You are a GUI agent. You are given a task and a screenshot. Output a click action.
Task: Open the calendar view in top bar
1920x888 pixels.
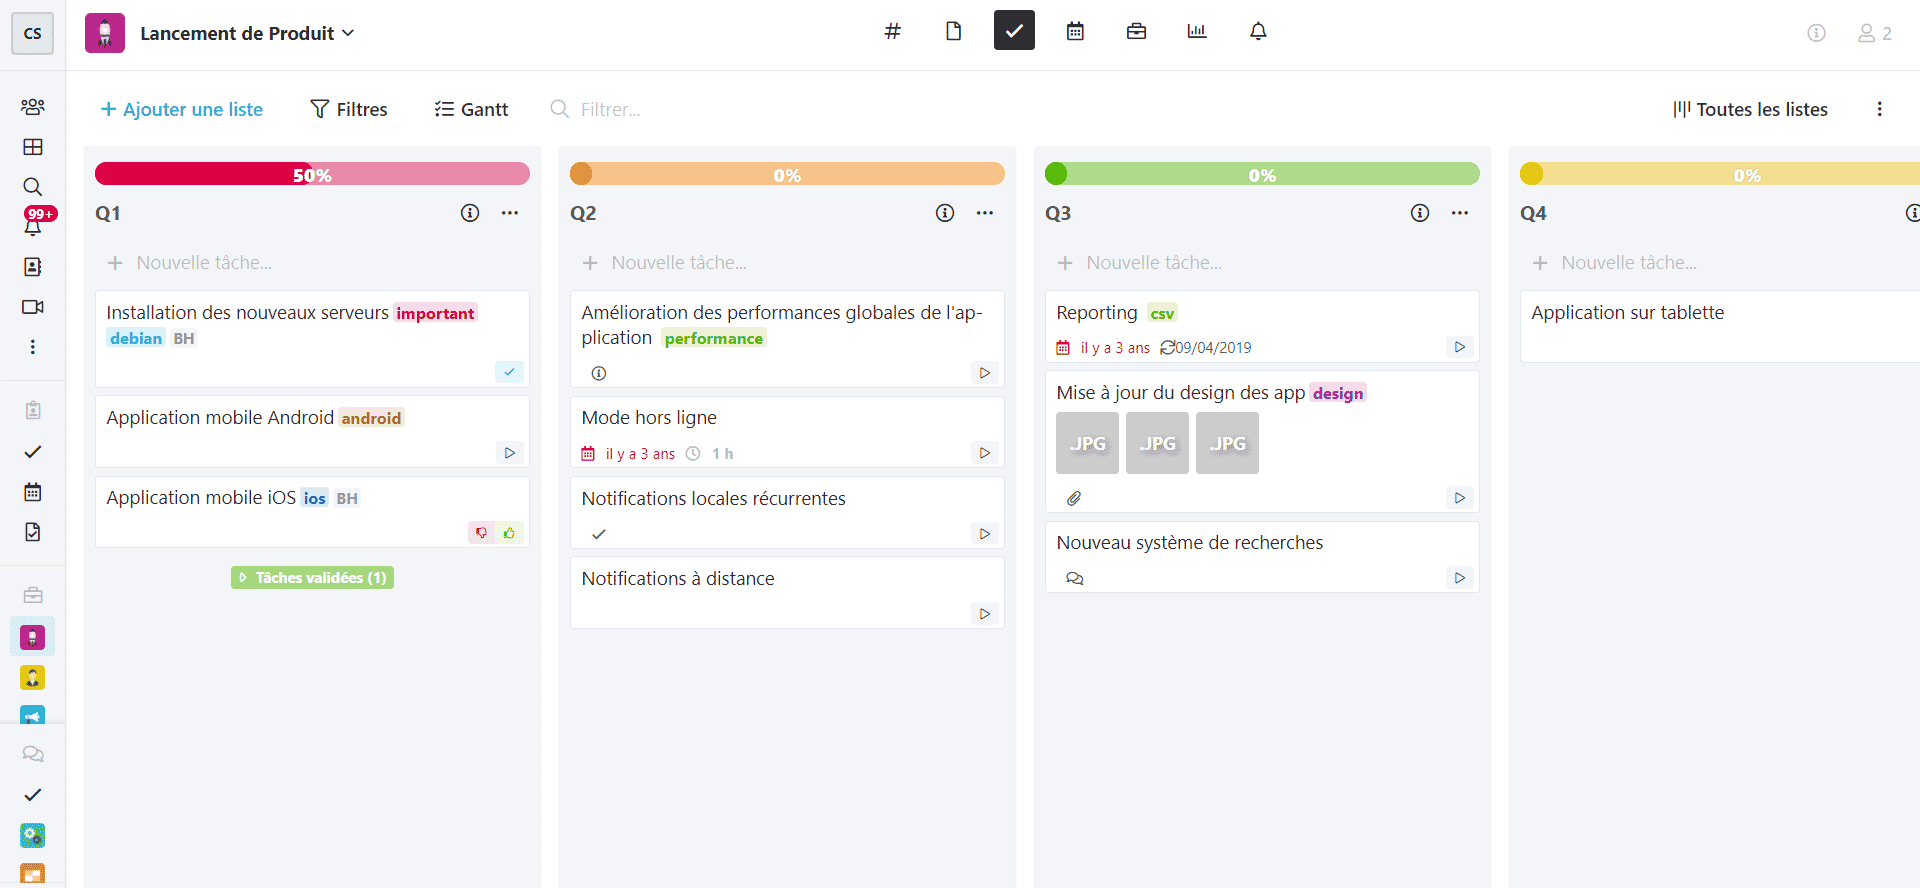(x=1075, y=31)
